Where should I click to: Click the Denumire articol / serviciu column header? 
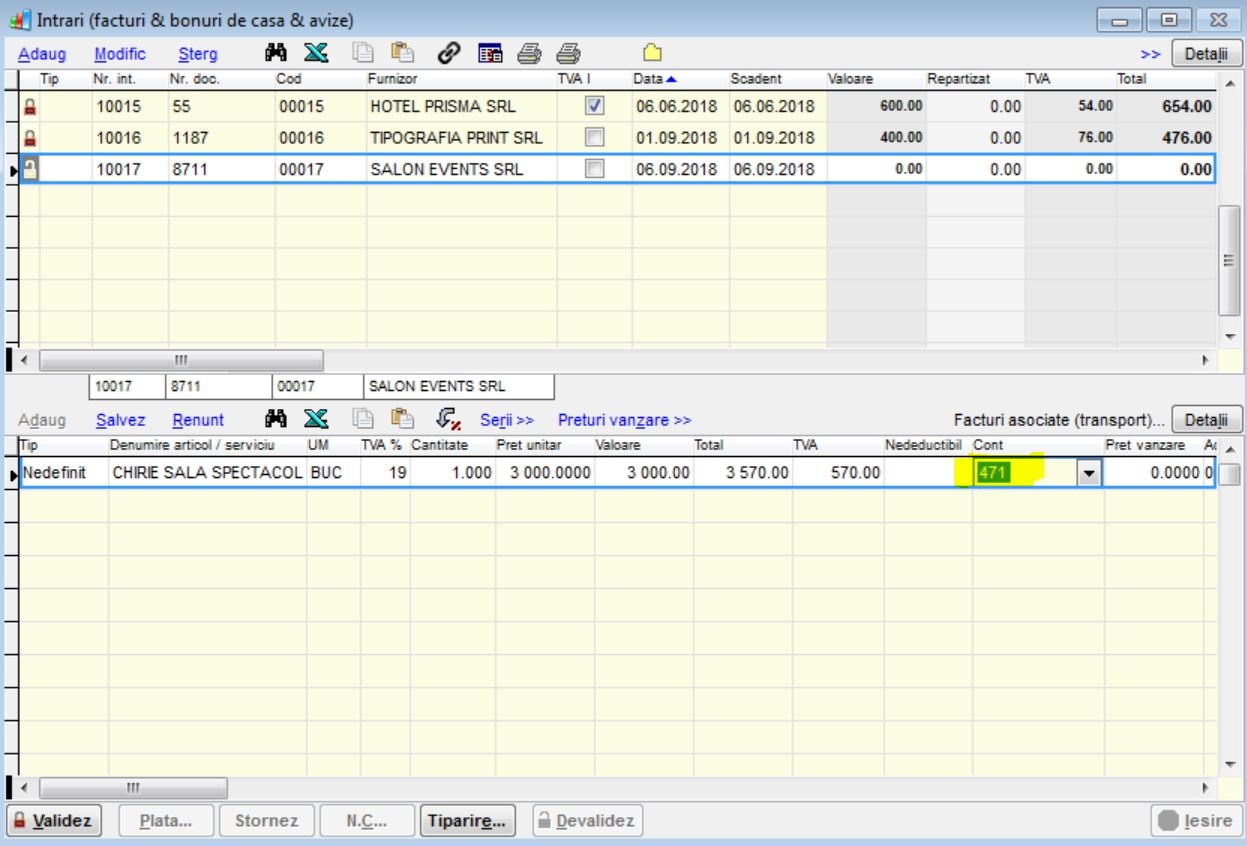pyautogui.click(x=206, y=443)
